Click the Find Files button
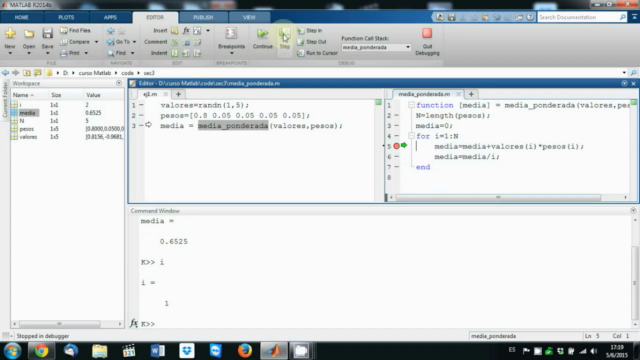This screenshot has height=360, width=640. coord(76,31)
